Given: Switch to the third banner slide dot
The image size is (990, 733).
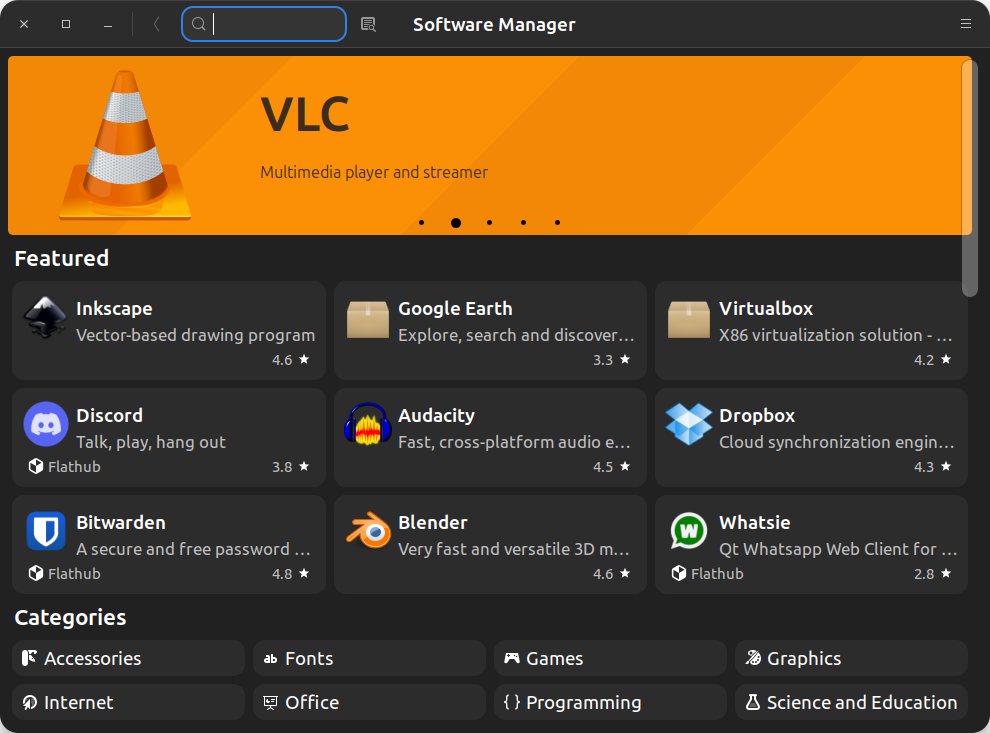Looking at the screenshot, I should click(489, 223).
